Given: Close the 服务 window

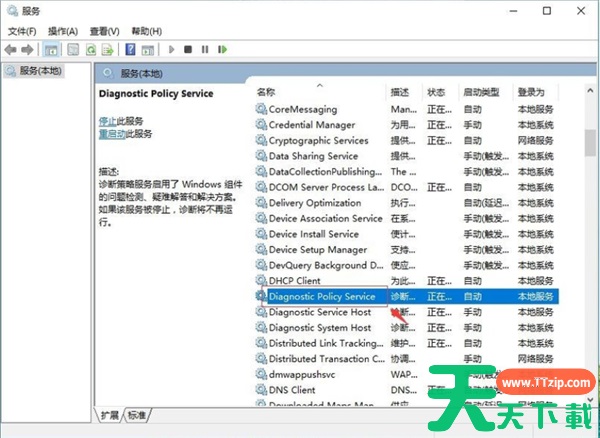Looking at the screenshot, I should pos(581,11).
